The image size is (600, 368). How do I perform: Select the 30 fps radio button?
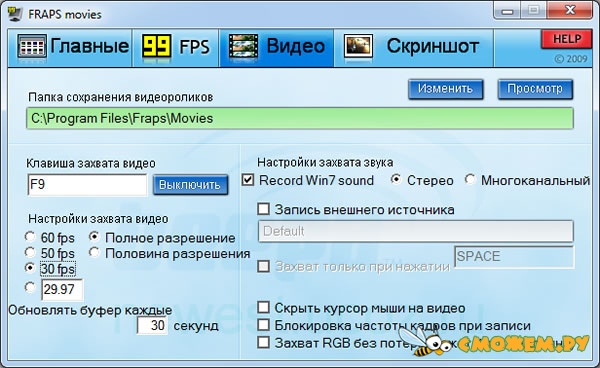pyautogui.click(x=30, y=268)
